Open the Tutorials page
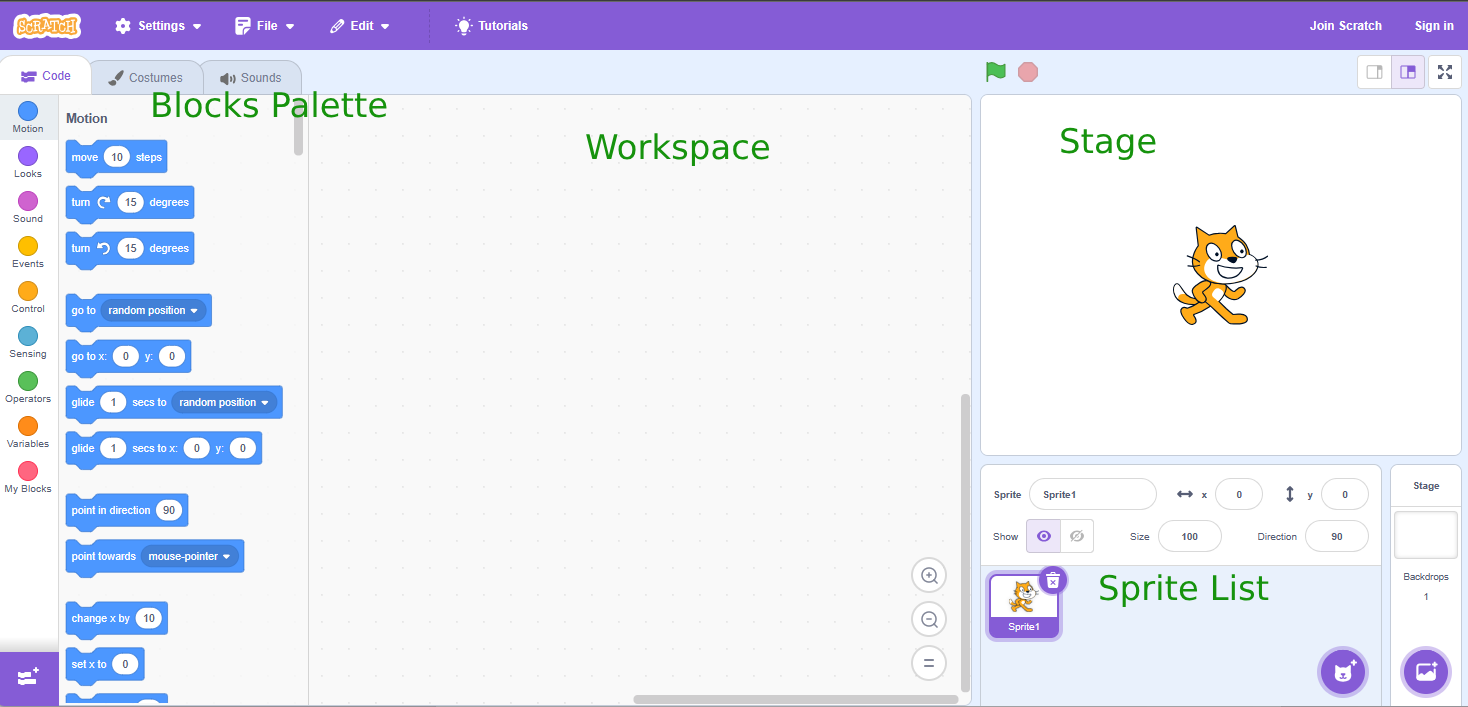The width and height of the screenshot is (1468, 707). (x=491, y=25)
